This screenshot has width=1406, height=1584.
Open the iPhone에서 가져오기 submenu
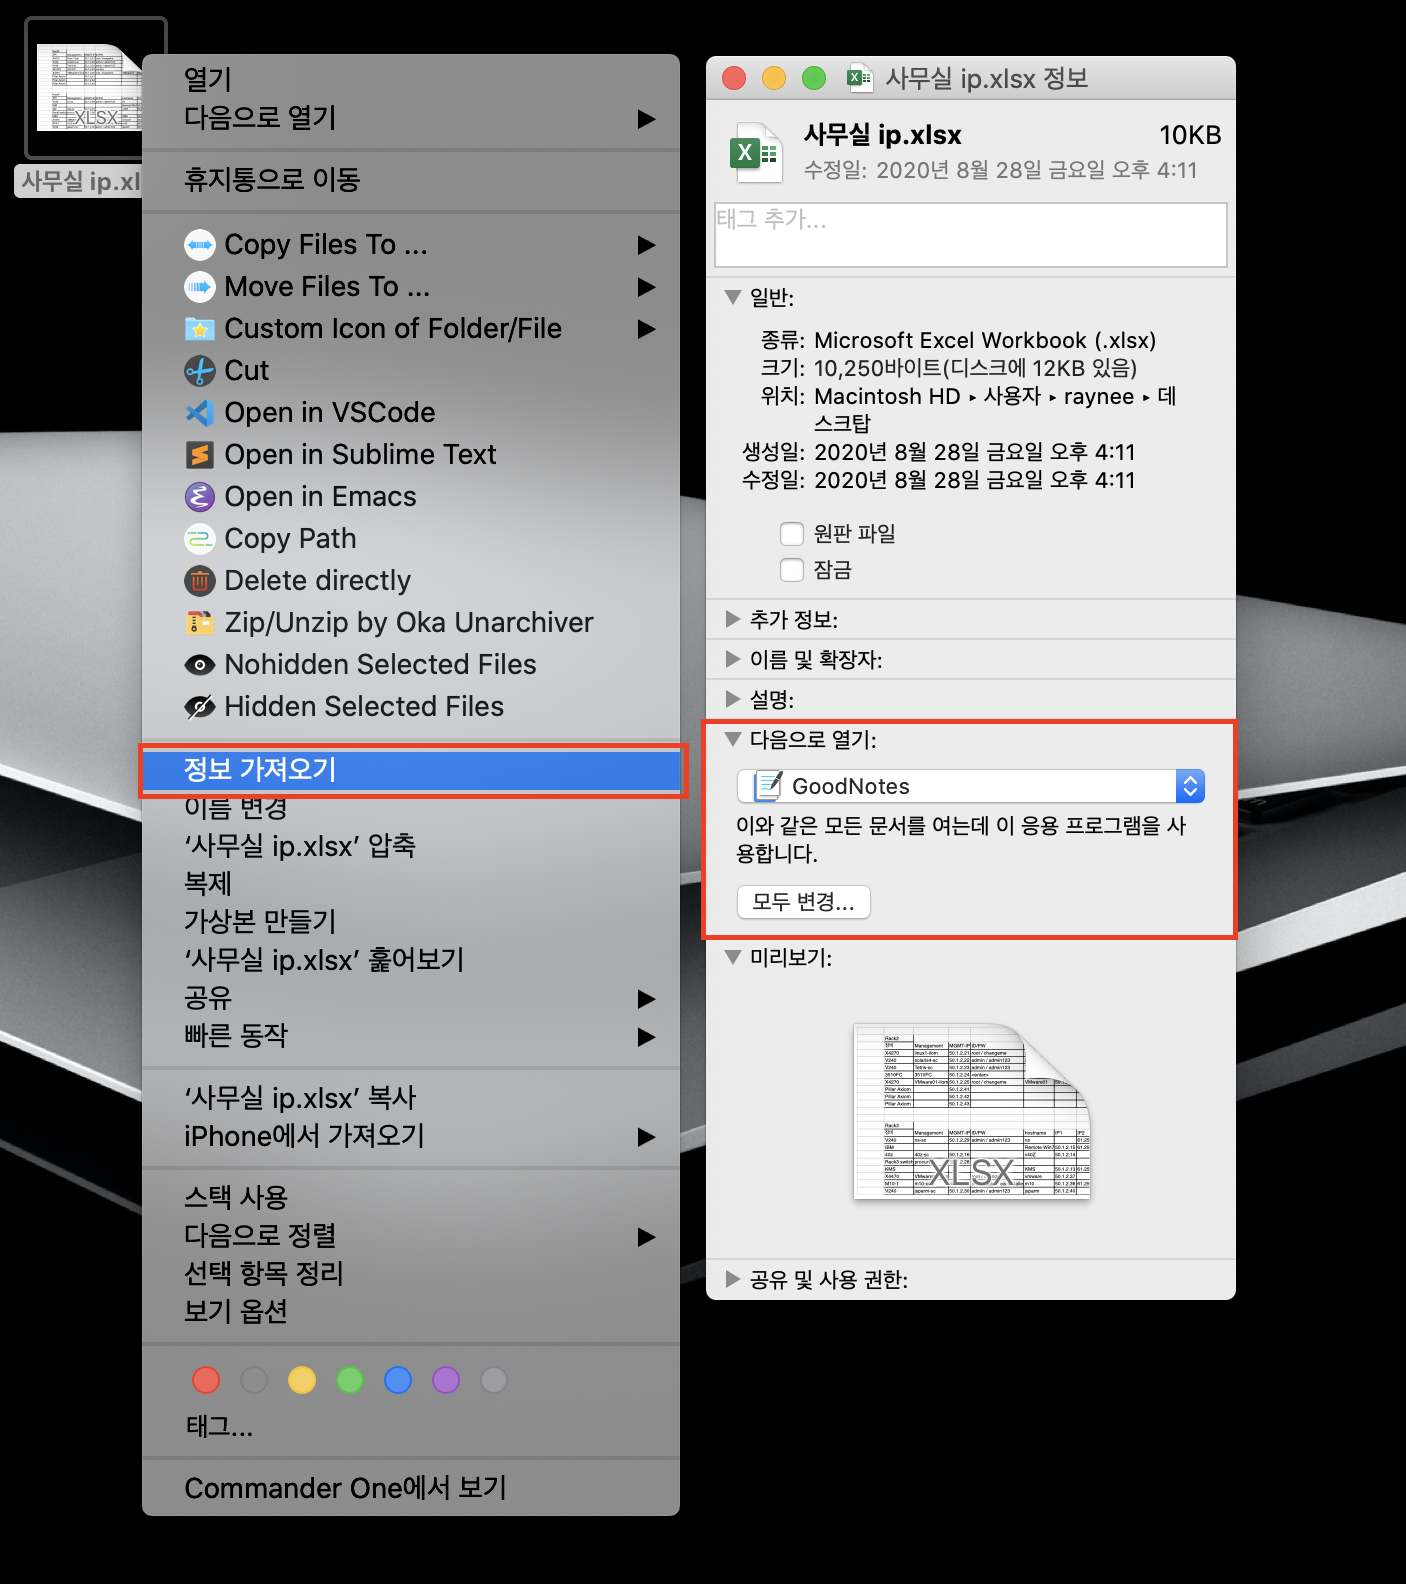pyautogui.click(x=411, y=1136)
